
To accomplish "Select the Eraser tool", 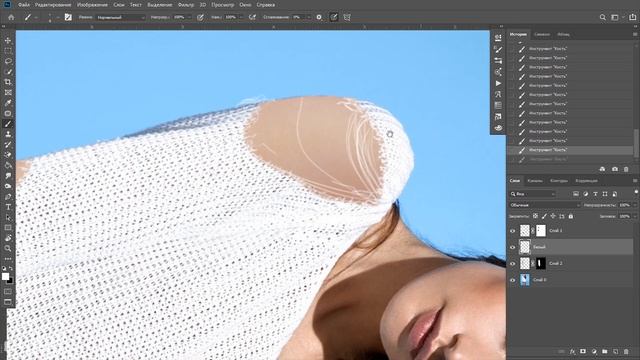I will 8,155.
